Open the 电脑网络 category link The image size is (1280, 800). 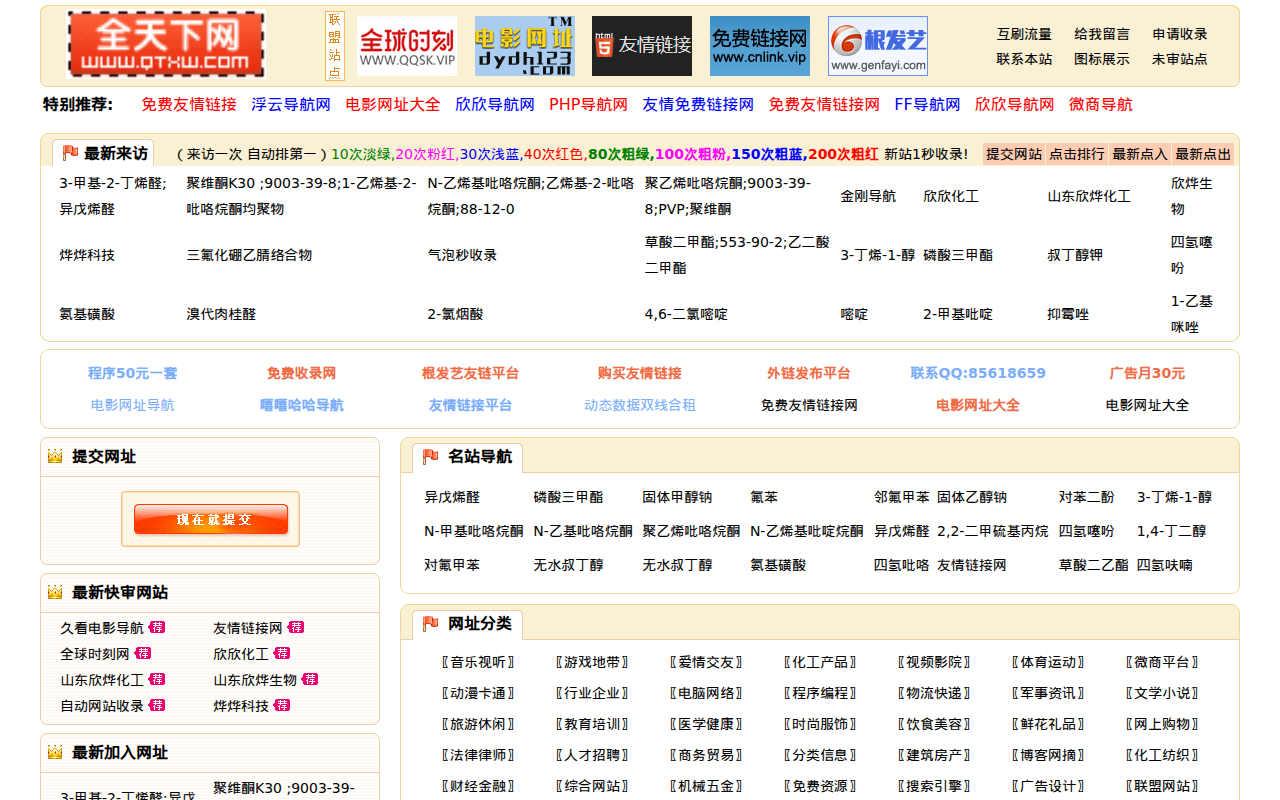706,693
